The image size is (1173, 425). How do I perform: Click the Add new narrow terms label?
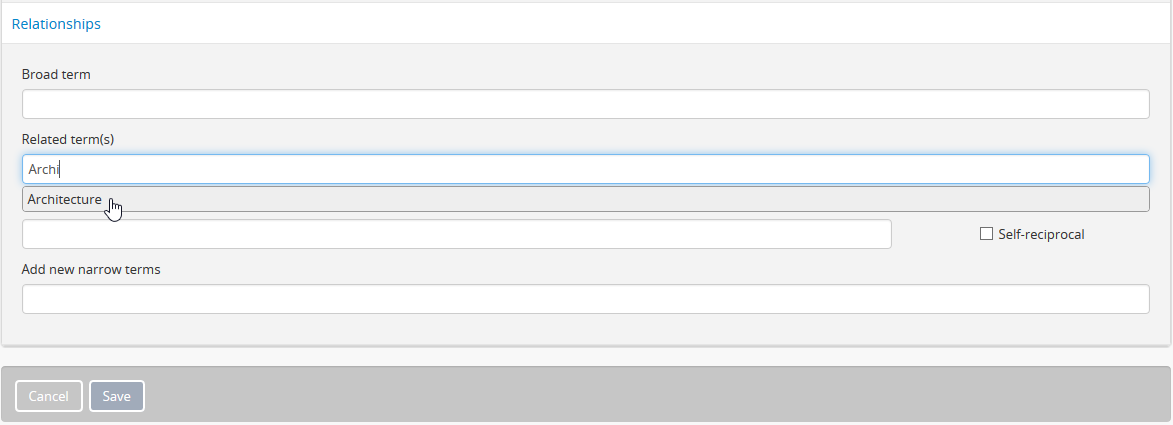click(91, 269)
